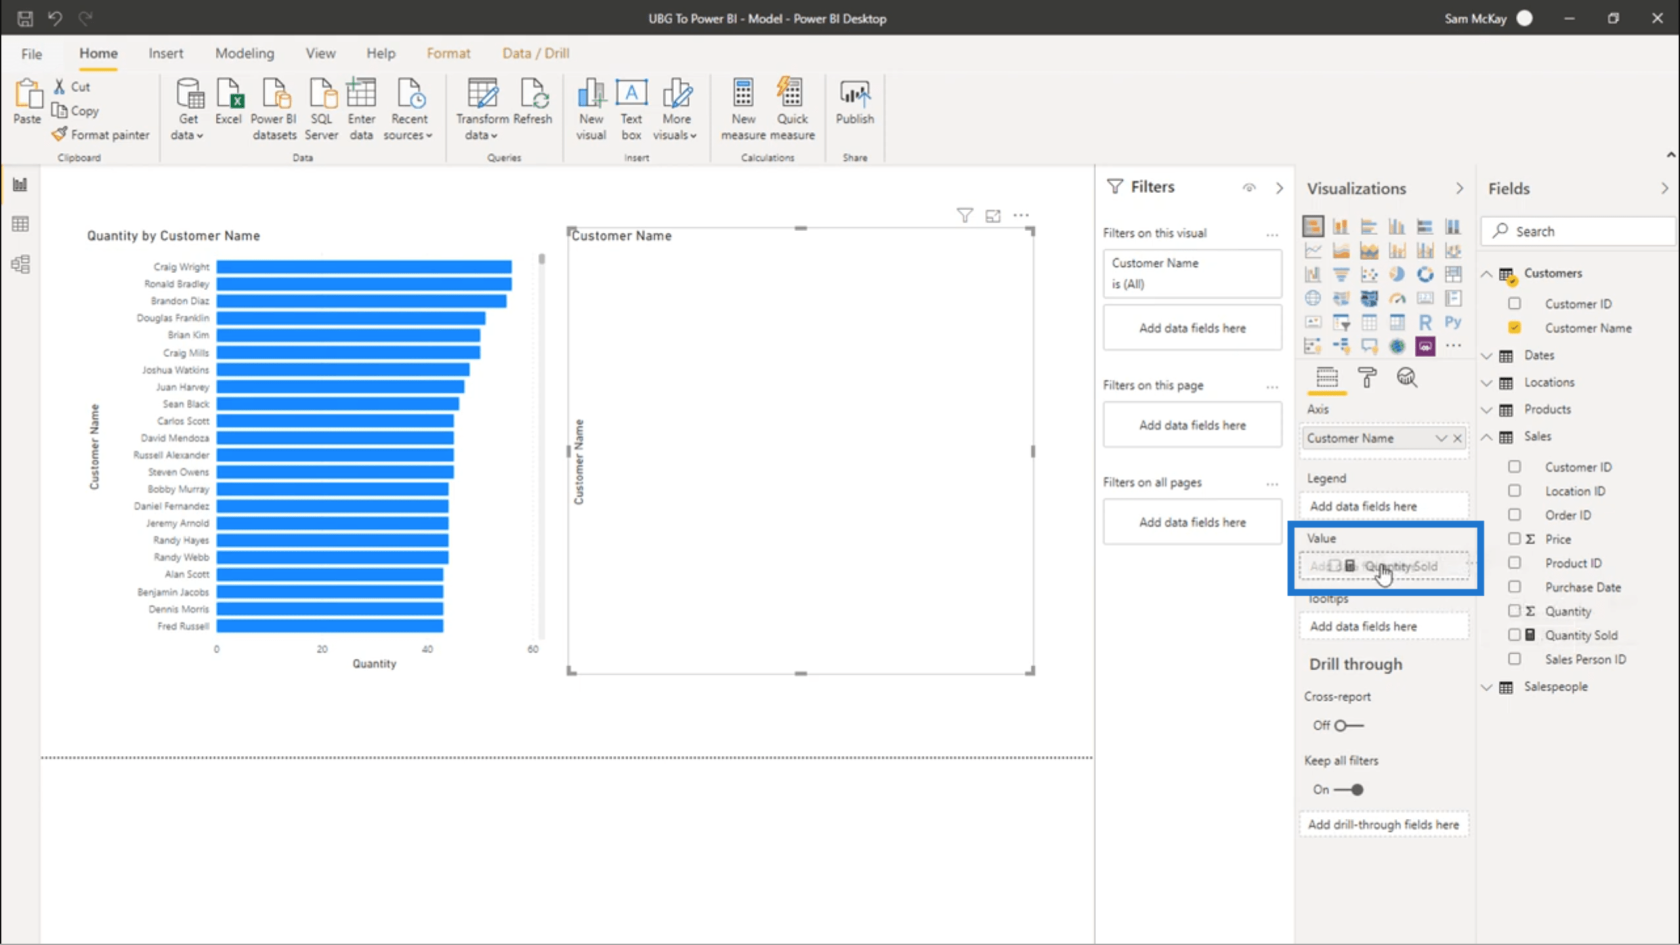
Task: Open the File menu
Action: tap(32, 54)
